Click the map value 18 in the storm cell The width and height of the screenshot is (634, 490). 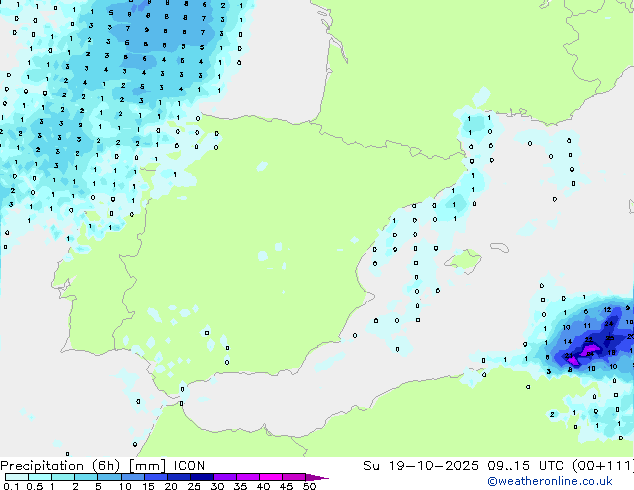point(611,353)
